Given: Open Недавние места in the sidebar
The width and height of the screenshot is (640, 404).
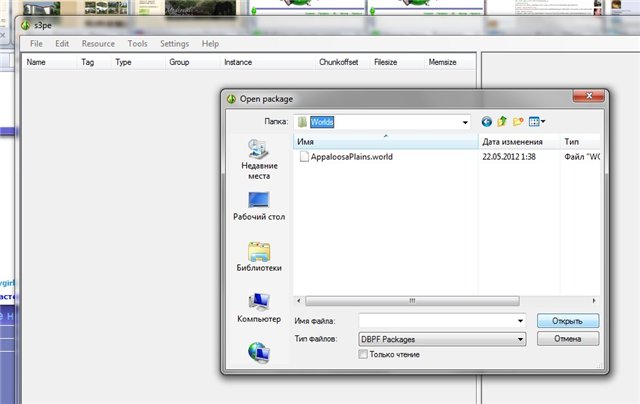Looking at the screenshot, I should point(259,158).
